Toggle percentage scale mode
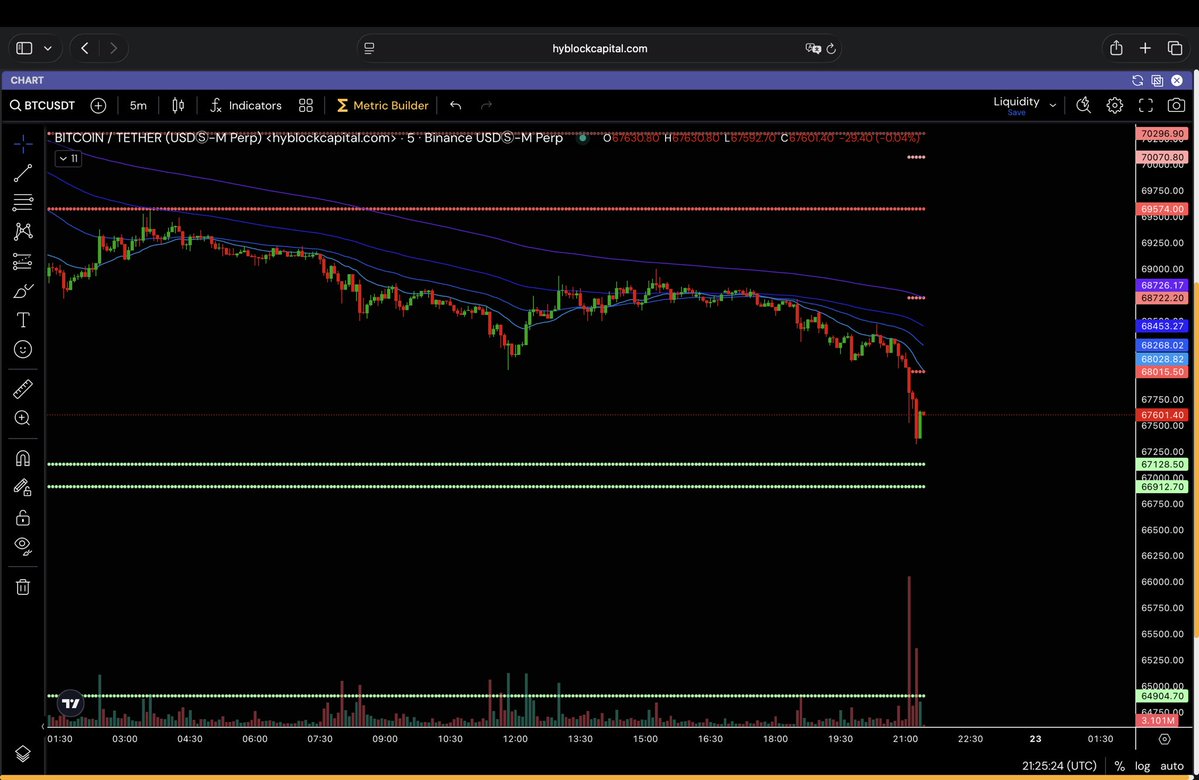Viewport: 1199px width, 780px height. click(x=1119, y=765)
